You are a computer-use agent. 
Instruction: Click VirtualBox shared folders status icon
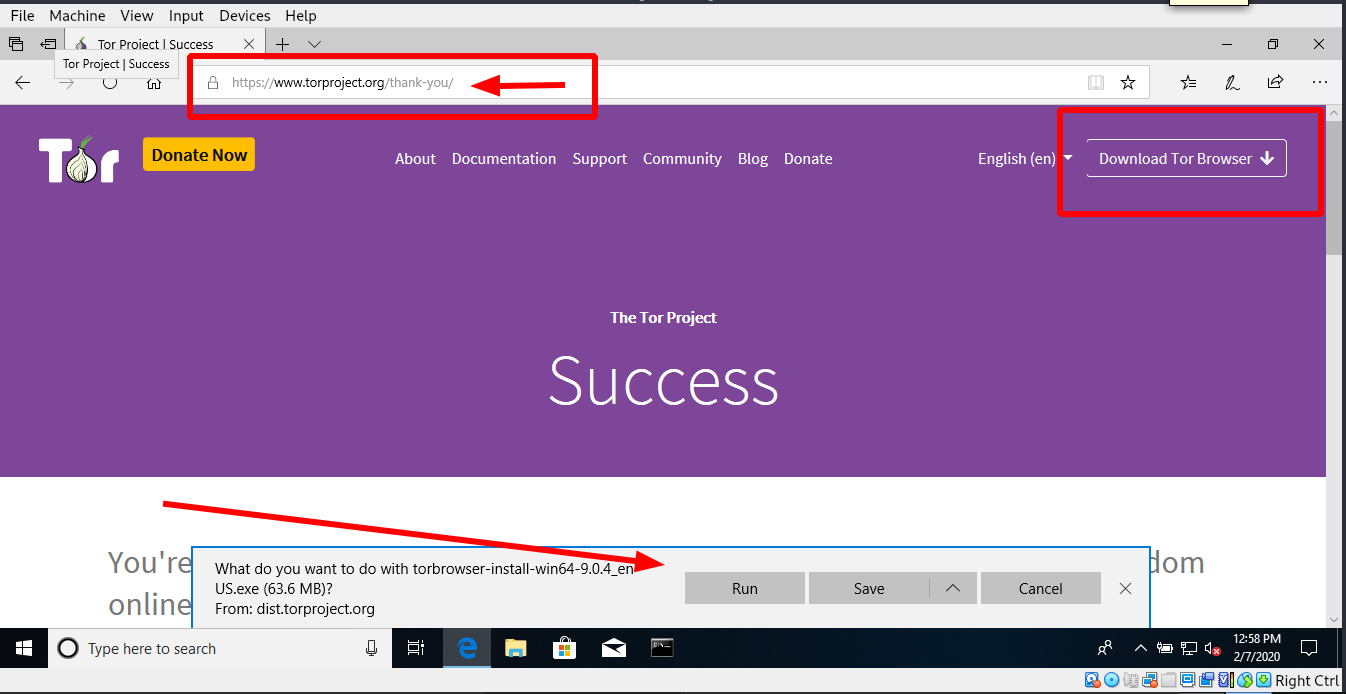[x=1168, y=680]
